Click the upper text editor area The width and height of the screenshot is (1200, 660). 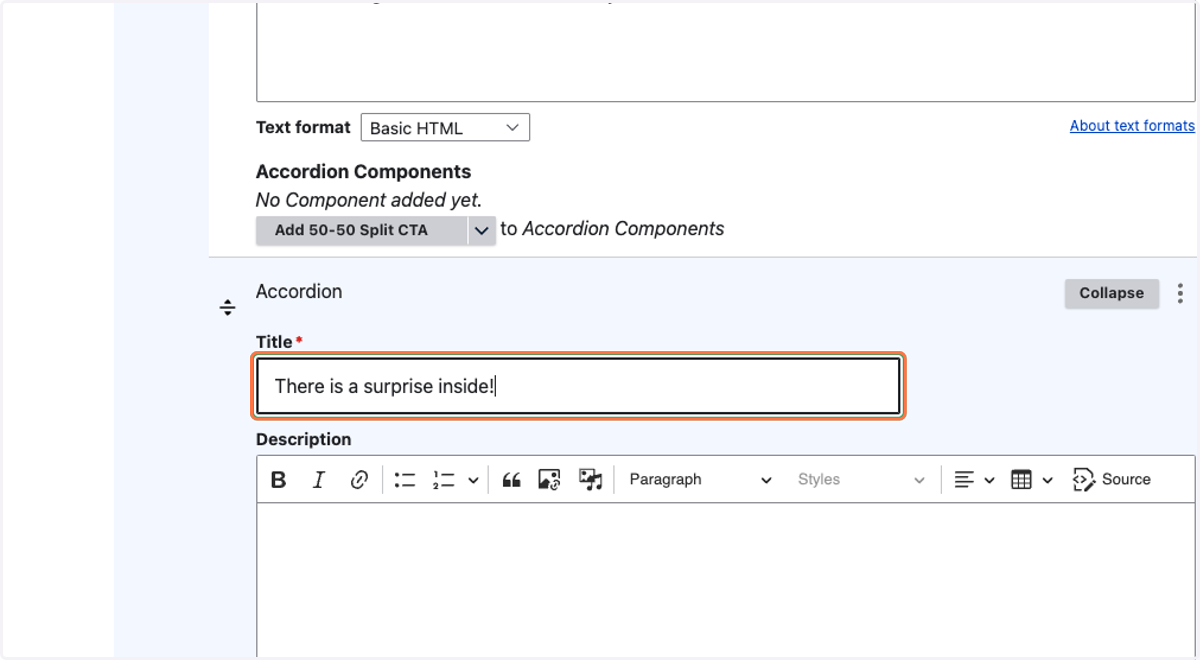tap(726, 50)
